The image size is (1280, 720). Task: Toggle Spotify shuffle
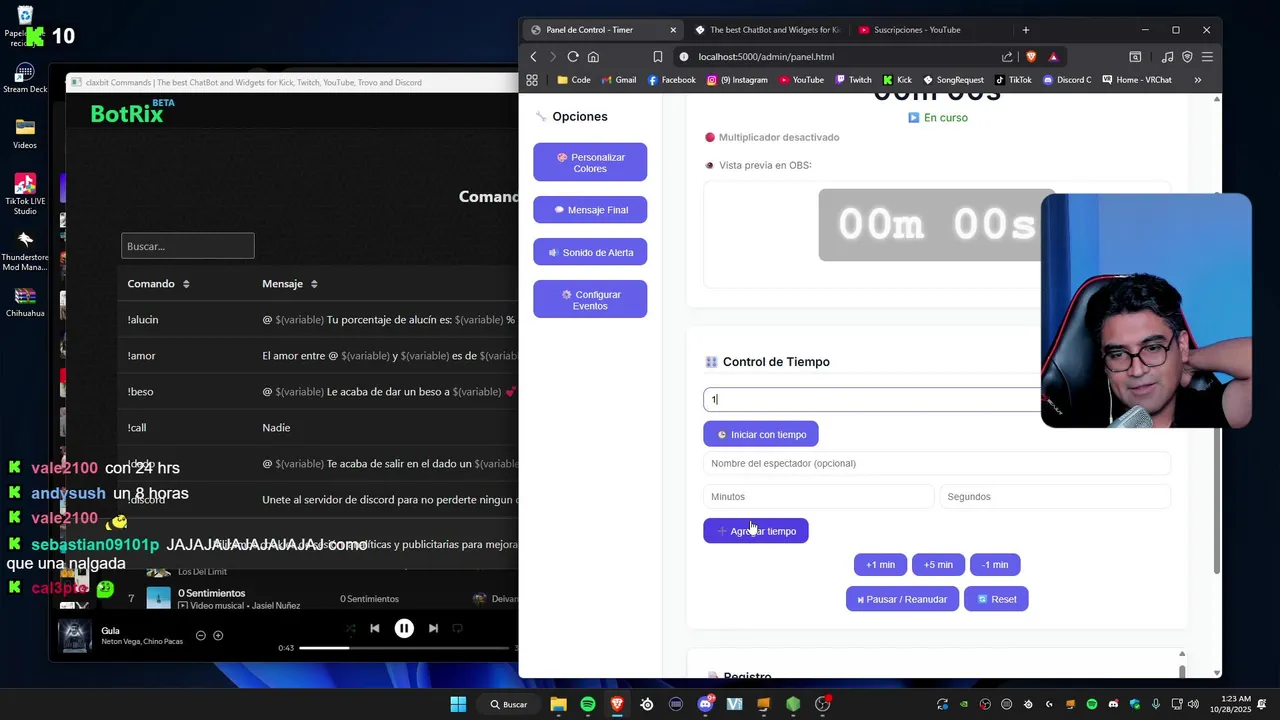(350, 628)
